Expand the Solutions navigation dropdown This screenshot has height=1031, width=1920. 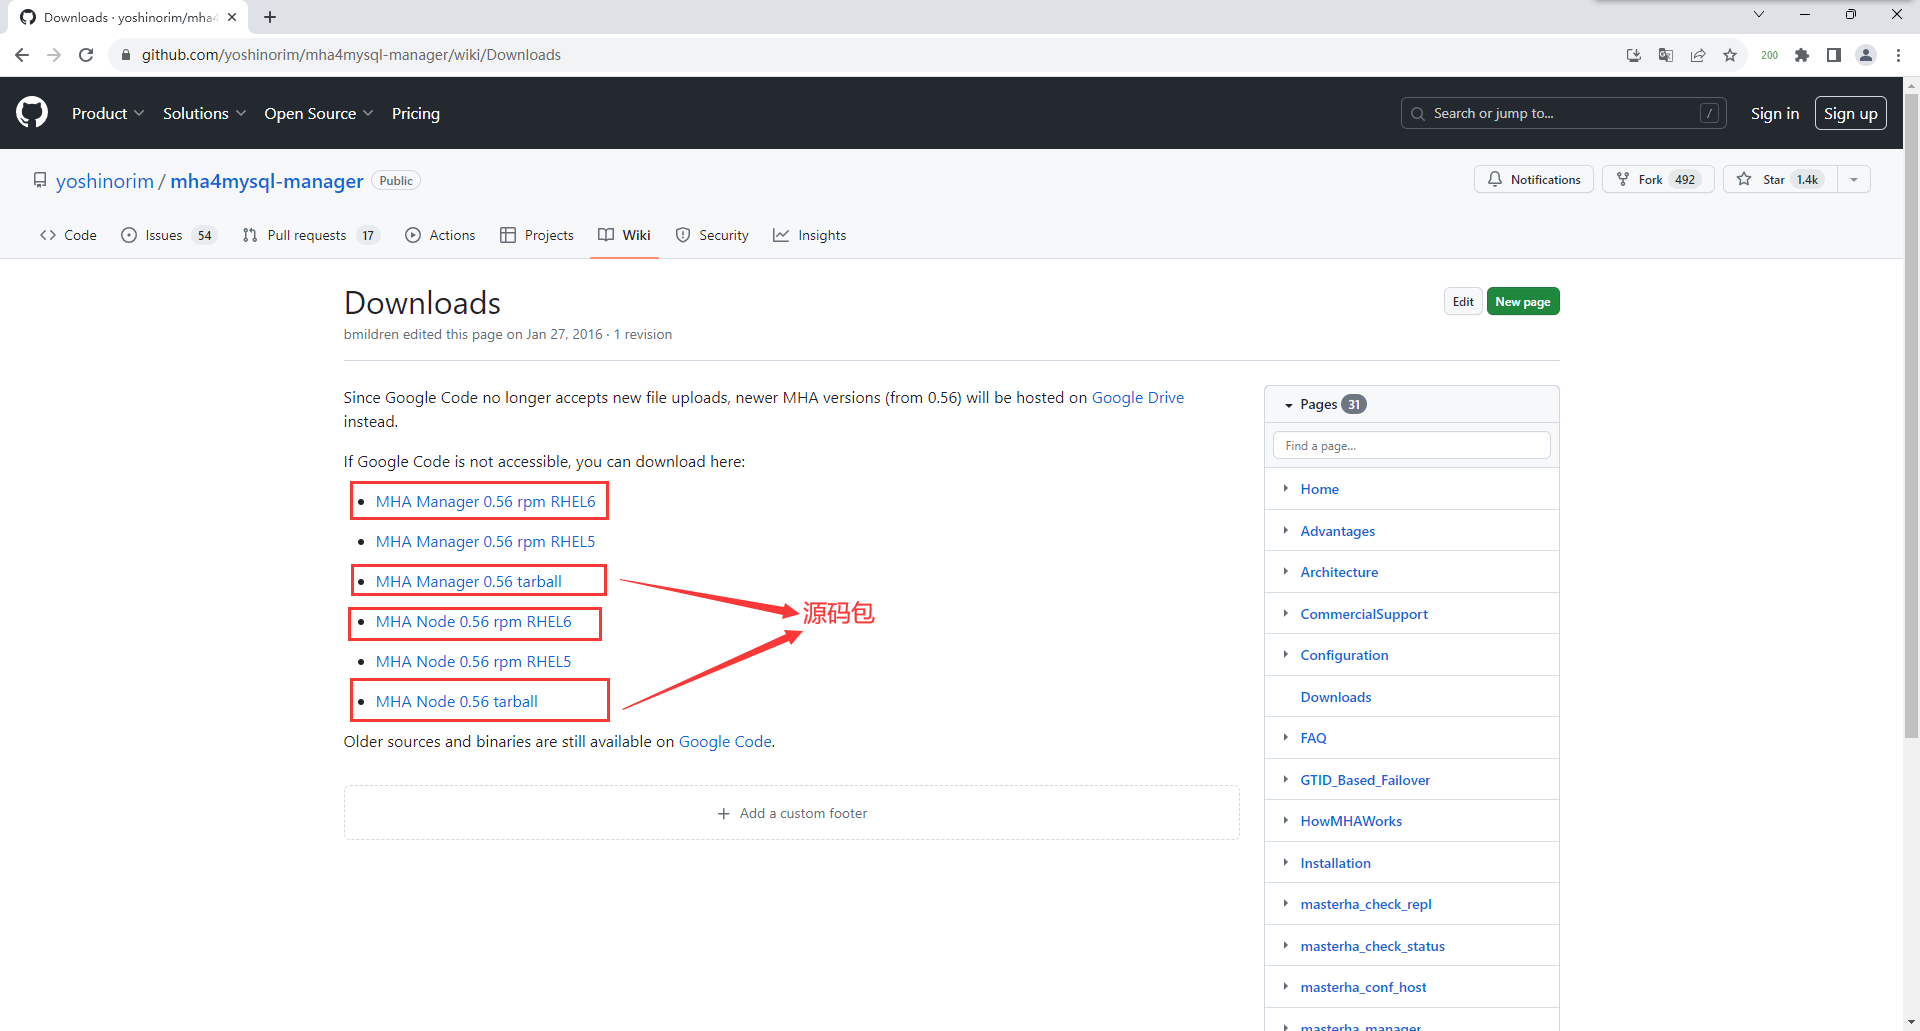click(204, 113)
